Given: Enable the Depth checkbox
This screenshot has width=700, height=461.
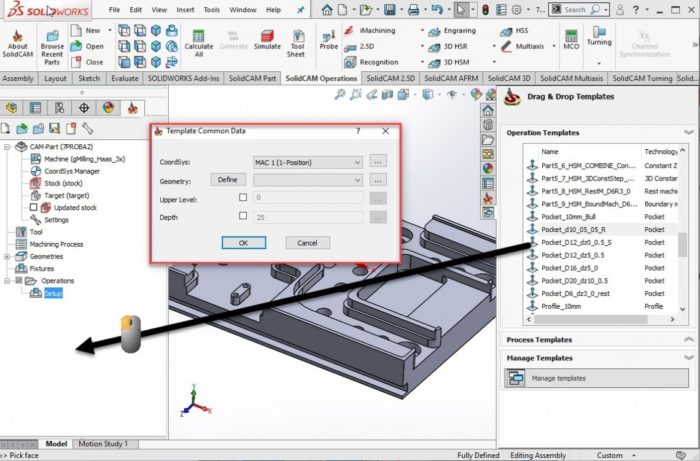Looking at the screenshot, I should (x=243, y=216).
